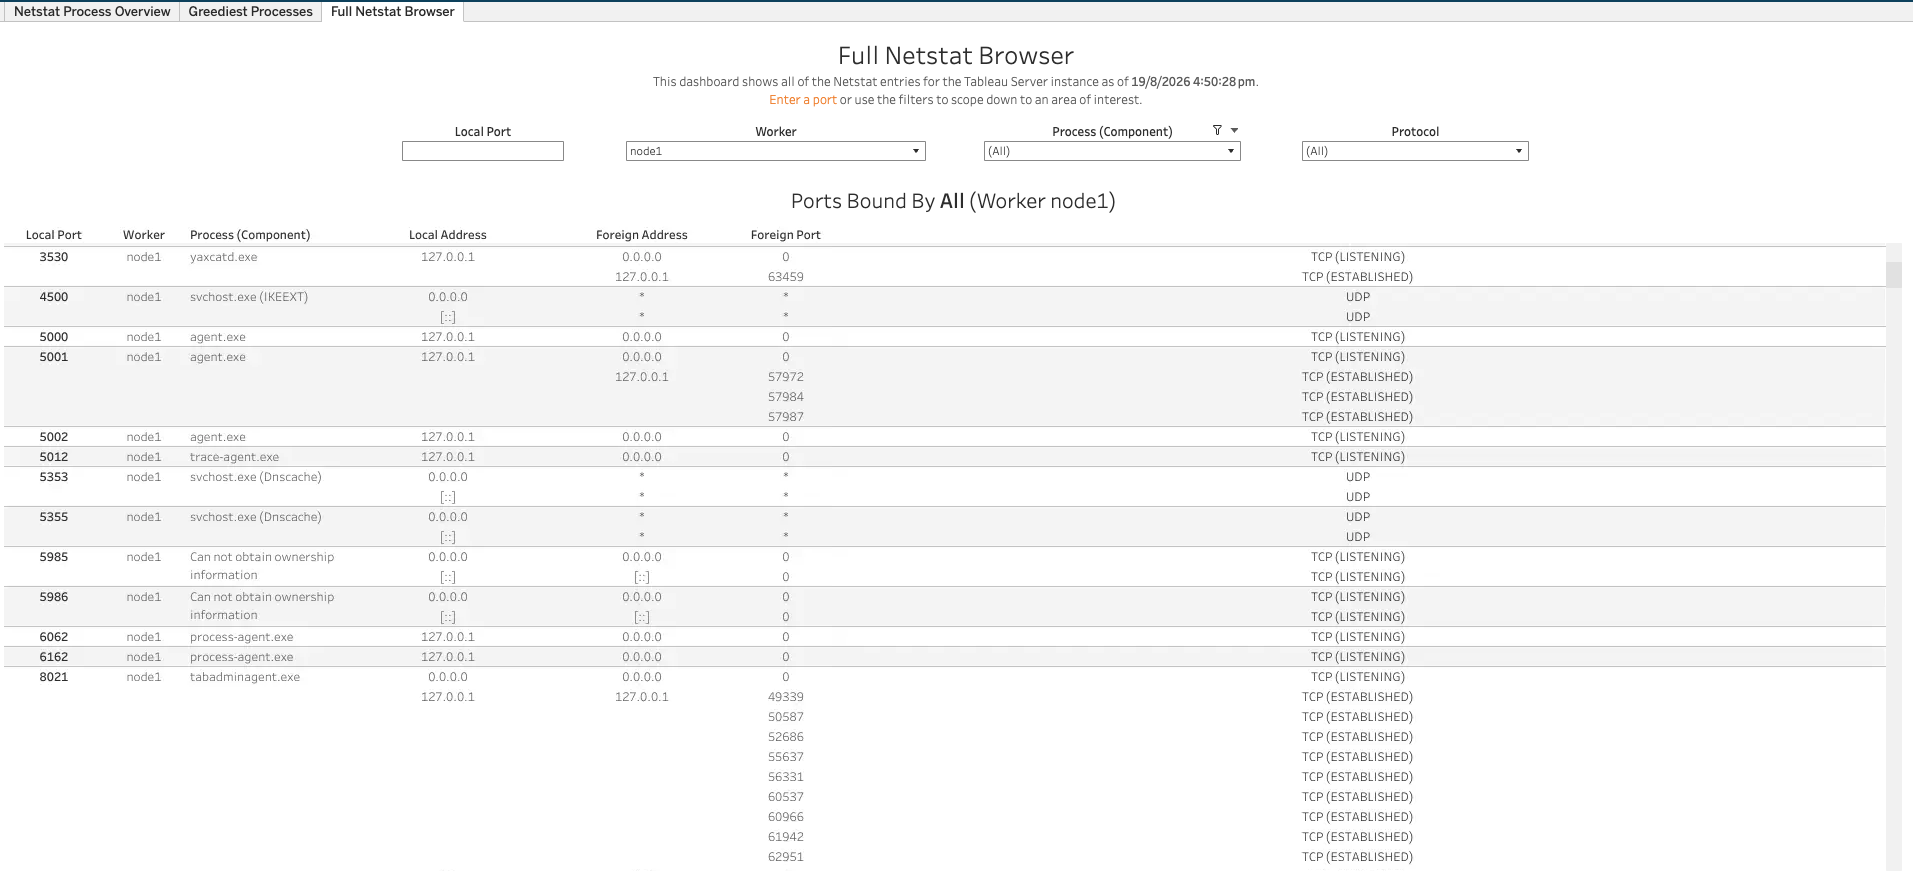Click process-agent.exe in the 6062 row

[x=242, y=637]
